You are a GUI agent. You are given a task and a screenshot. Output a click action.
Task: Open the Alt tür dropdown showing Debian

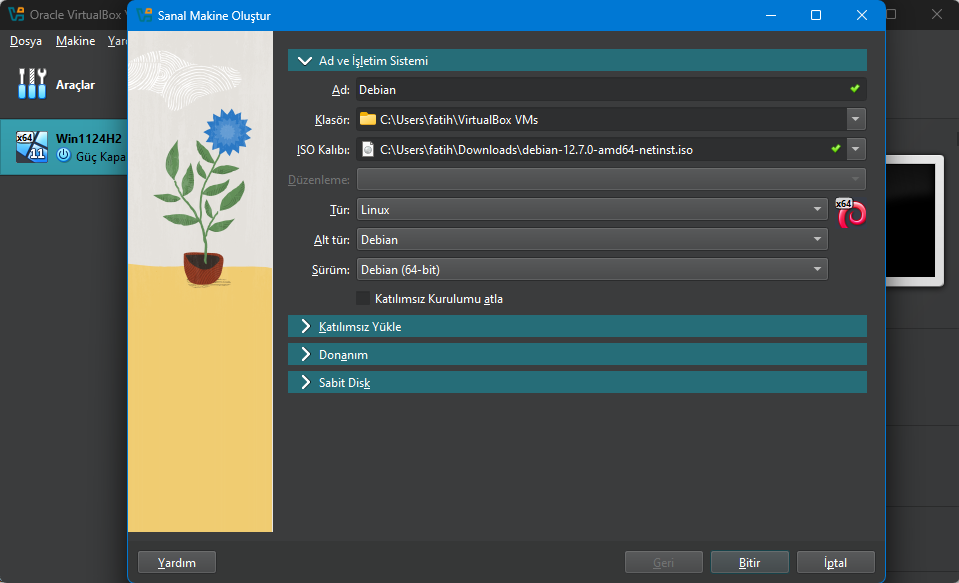pyautogui.click(x=591, y=240)
